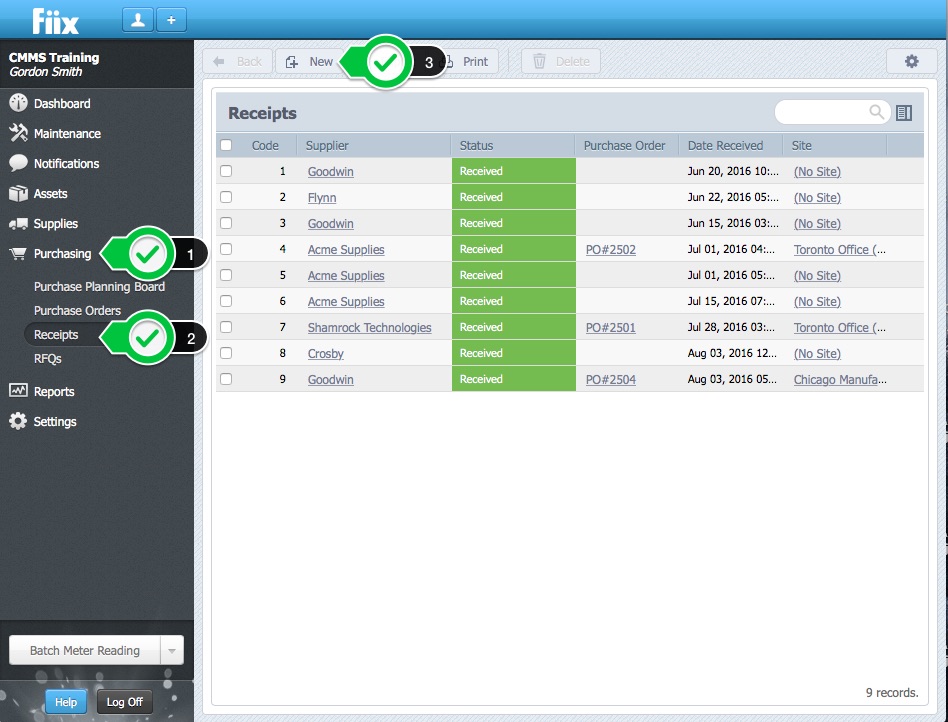Open the Chicago Manufa... site link
The width and height of the screenshot is (948, 722).
click(x=840, y=380)
